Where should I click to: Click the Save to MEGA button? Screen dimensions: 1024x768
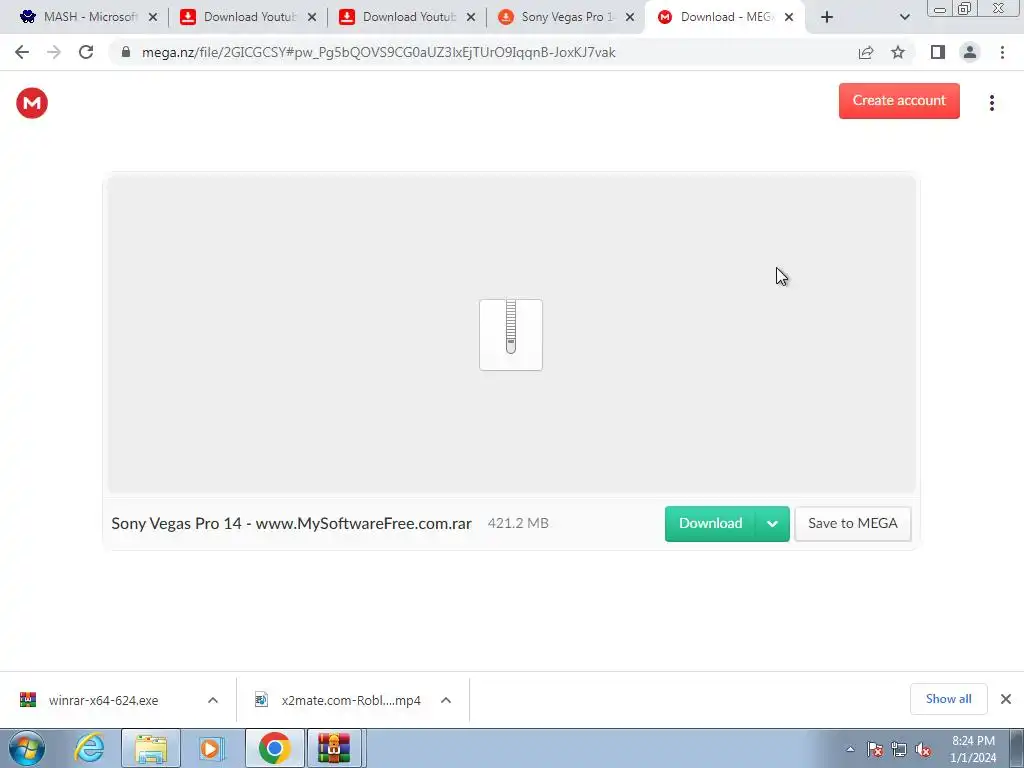852,523
